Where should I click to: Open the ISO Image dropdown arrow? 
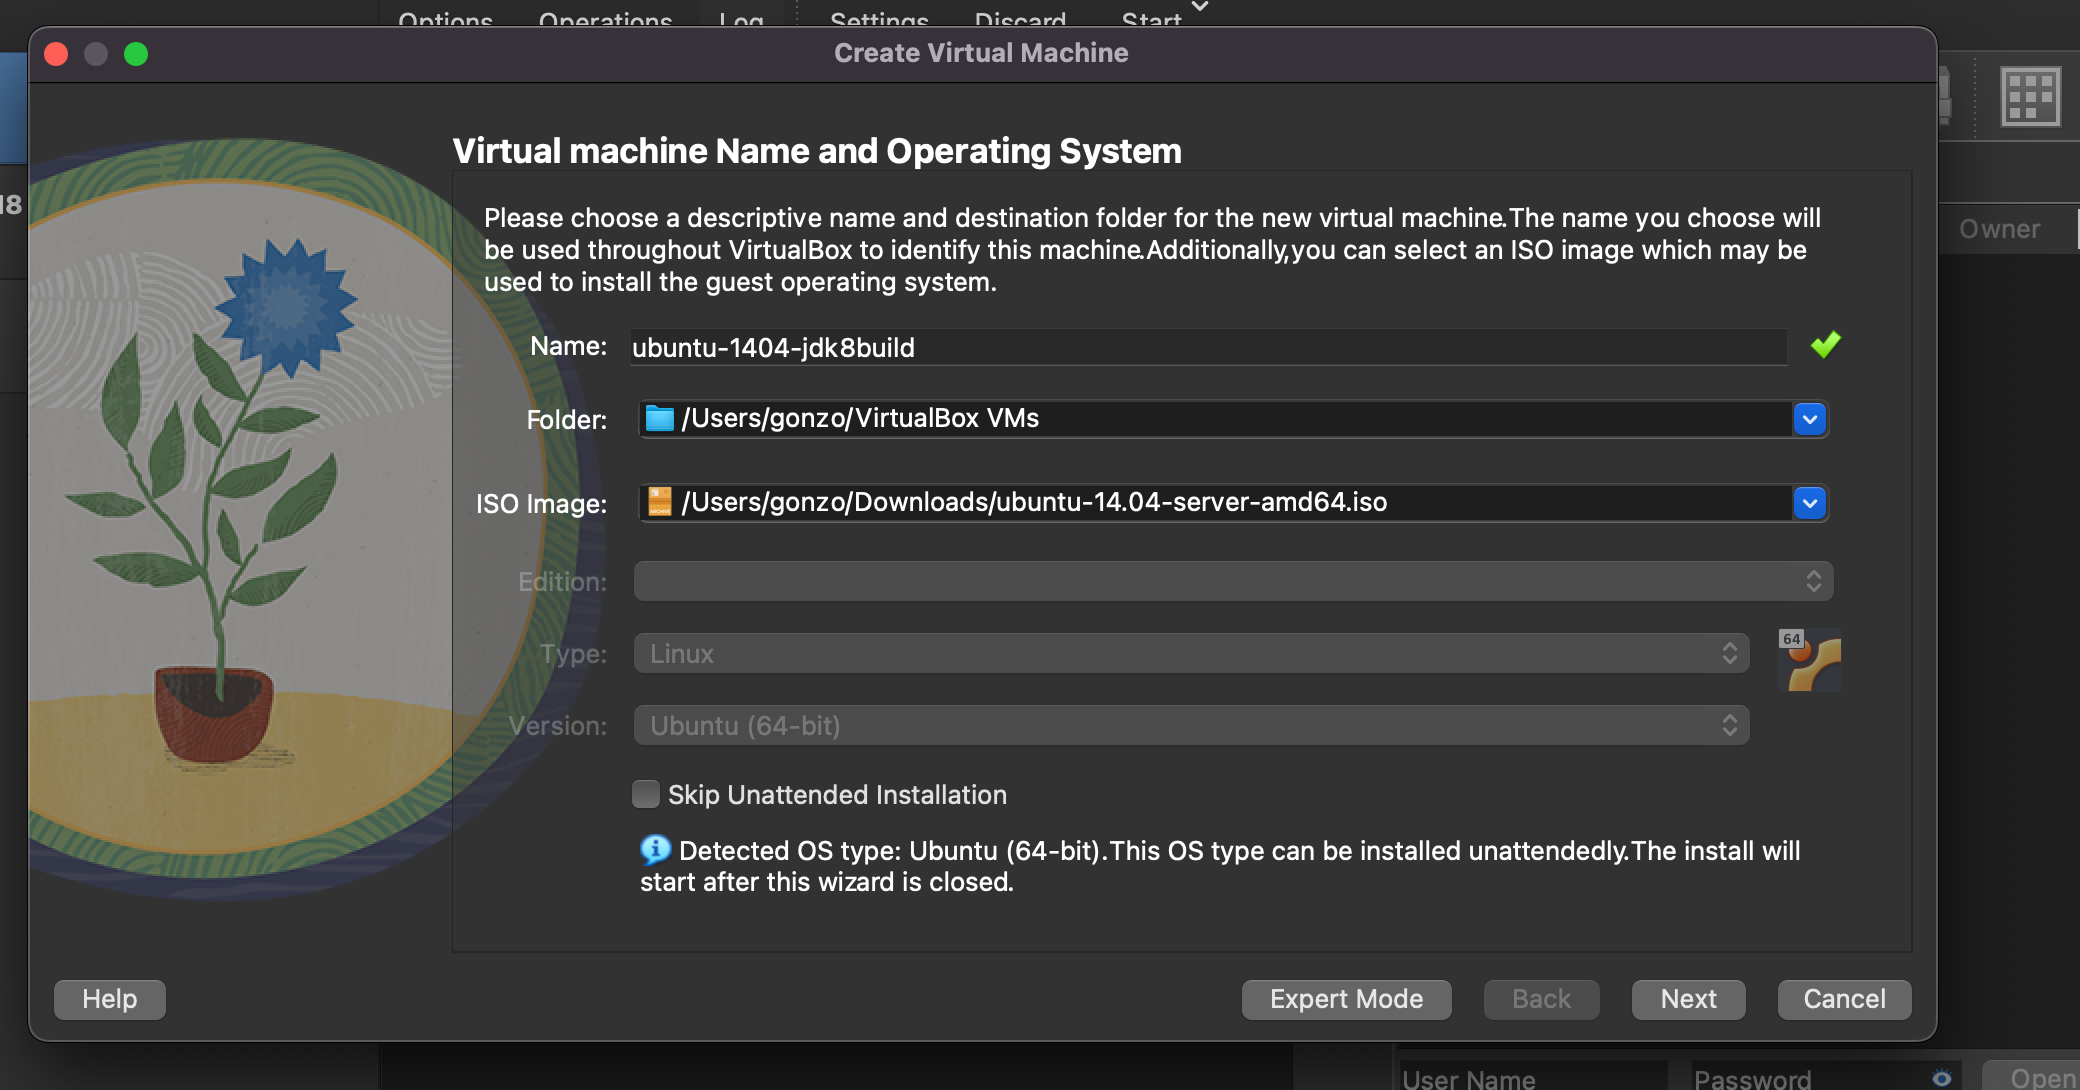click(x=1809, y=503)
